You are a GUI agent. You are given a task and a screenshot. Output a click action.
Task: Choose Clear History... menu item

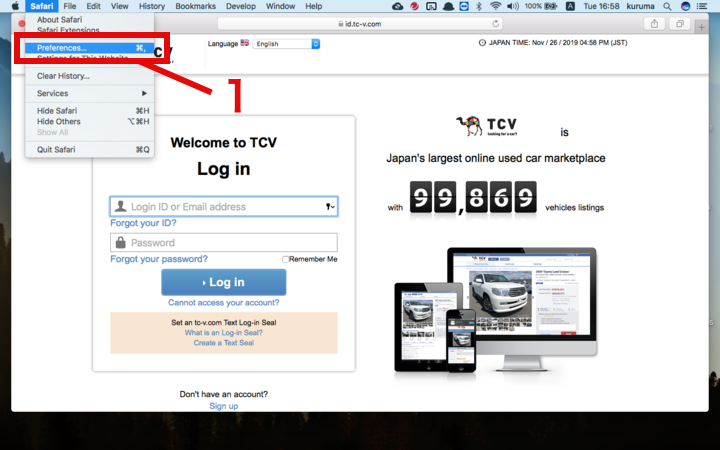click(x=63, y=76)
